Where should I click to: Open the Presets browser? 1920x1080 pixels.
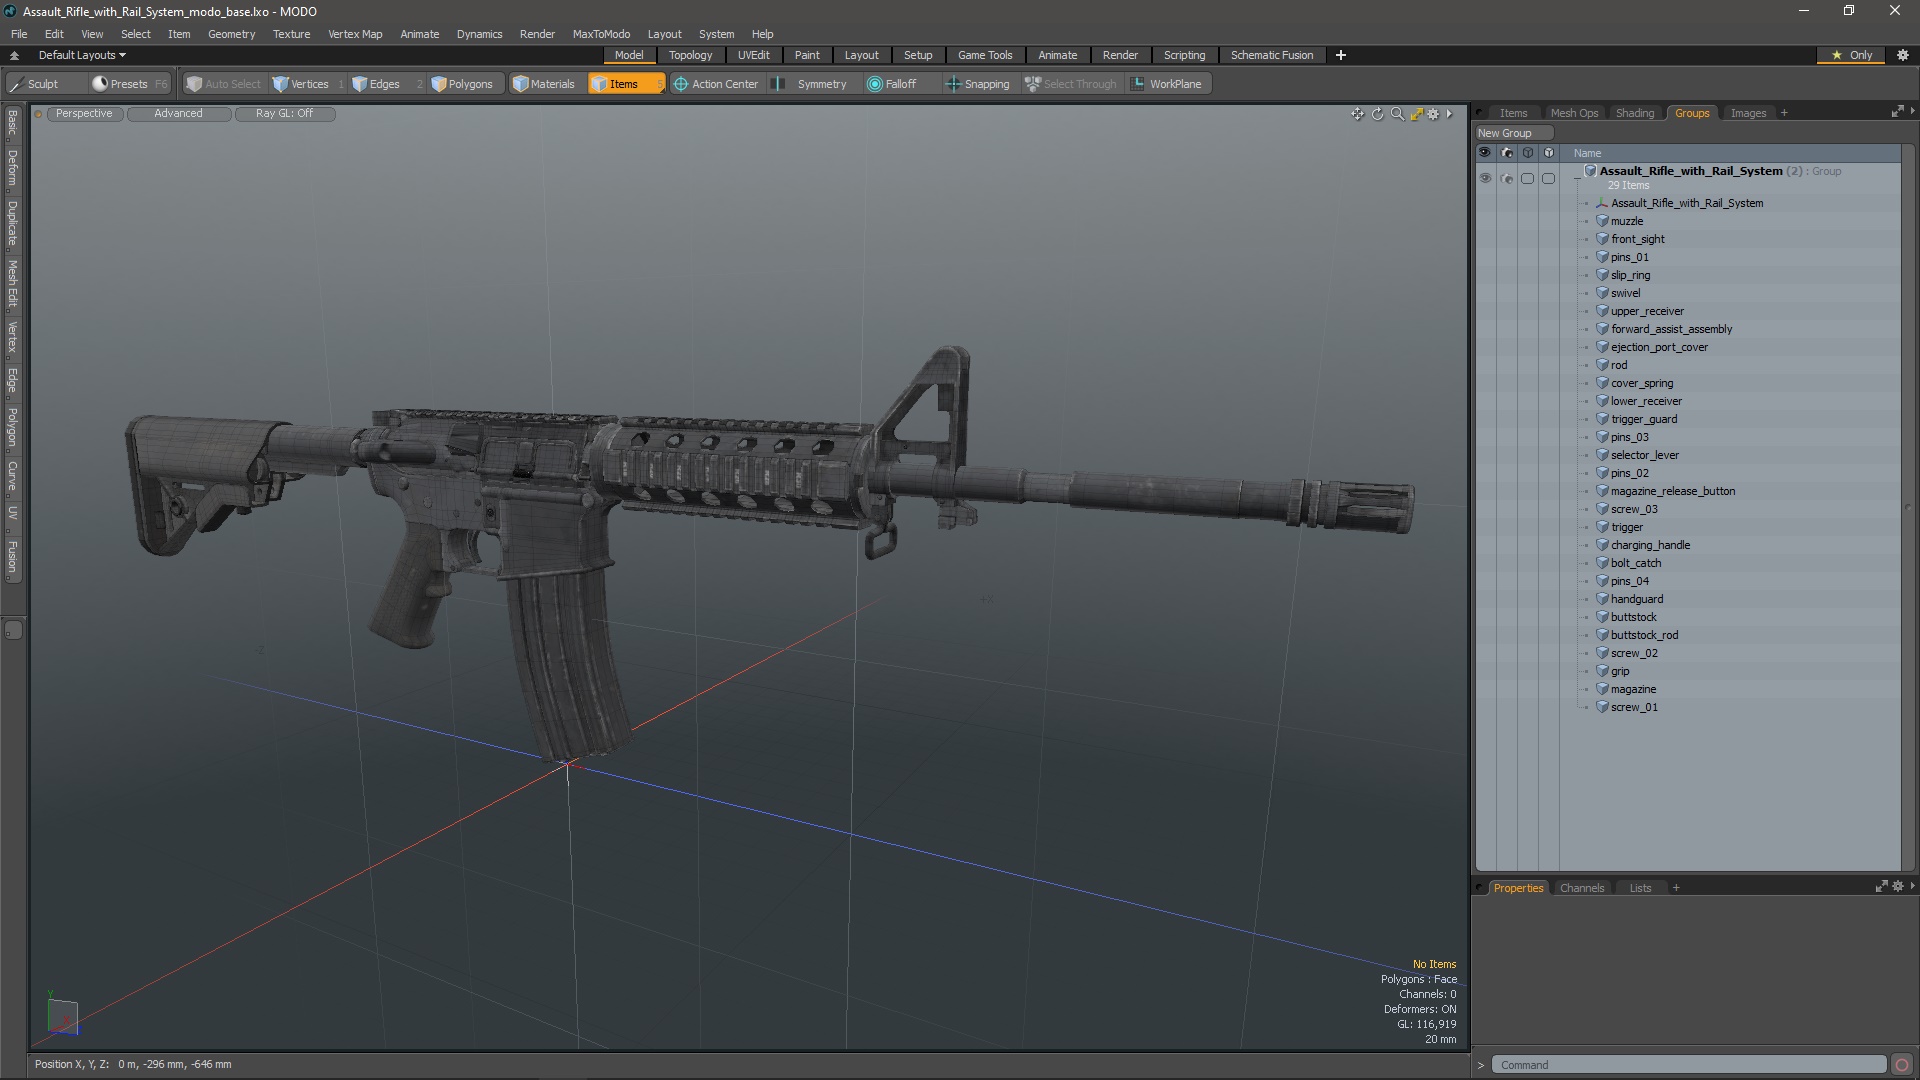(129, 84)
